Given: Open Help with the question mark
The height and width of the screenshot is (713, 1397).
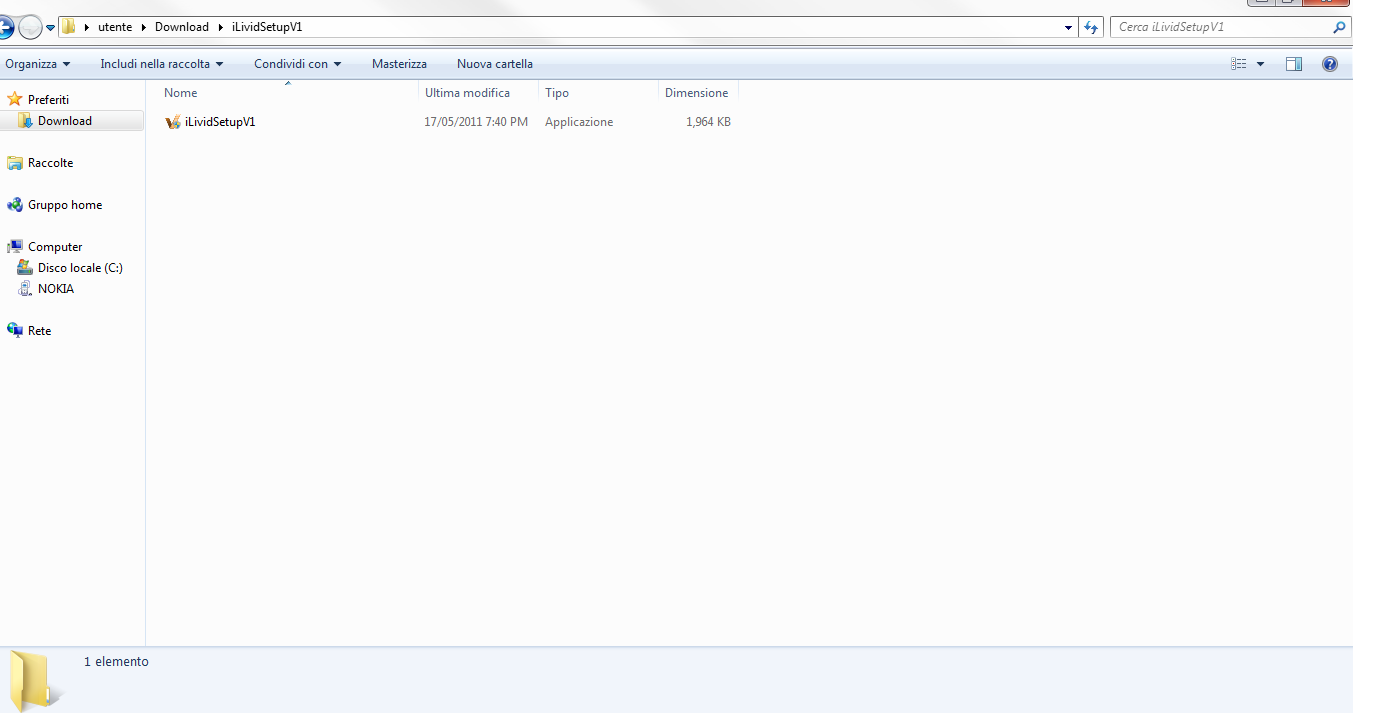Looking at the screenshot, I should (x=1330, y=64).
